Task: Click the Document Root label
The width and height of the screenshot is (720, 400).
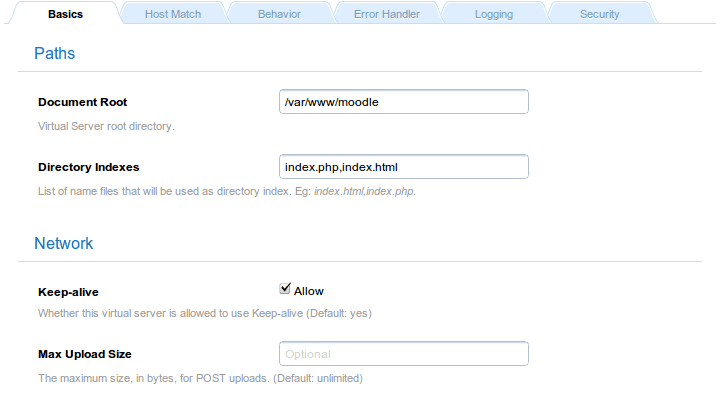Action: [82, 102]
